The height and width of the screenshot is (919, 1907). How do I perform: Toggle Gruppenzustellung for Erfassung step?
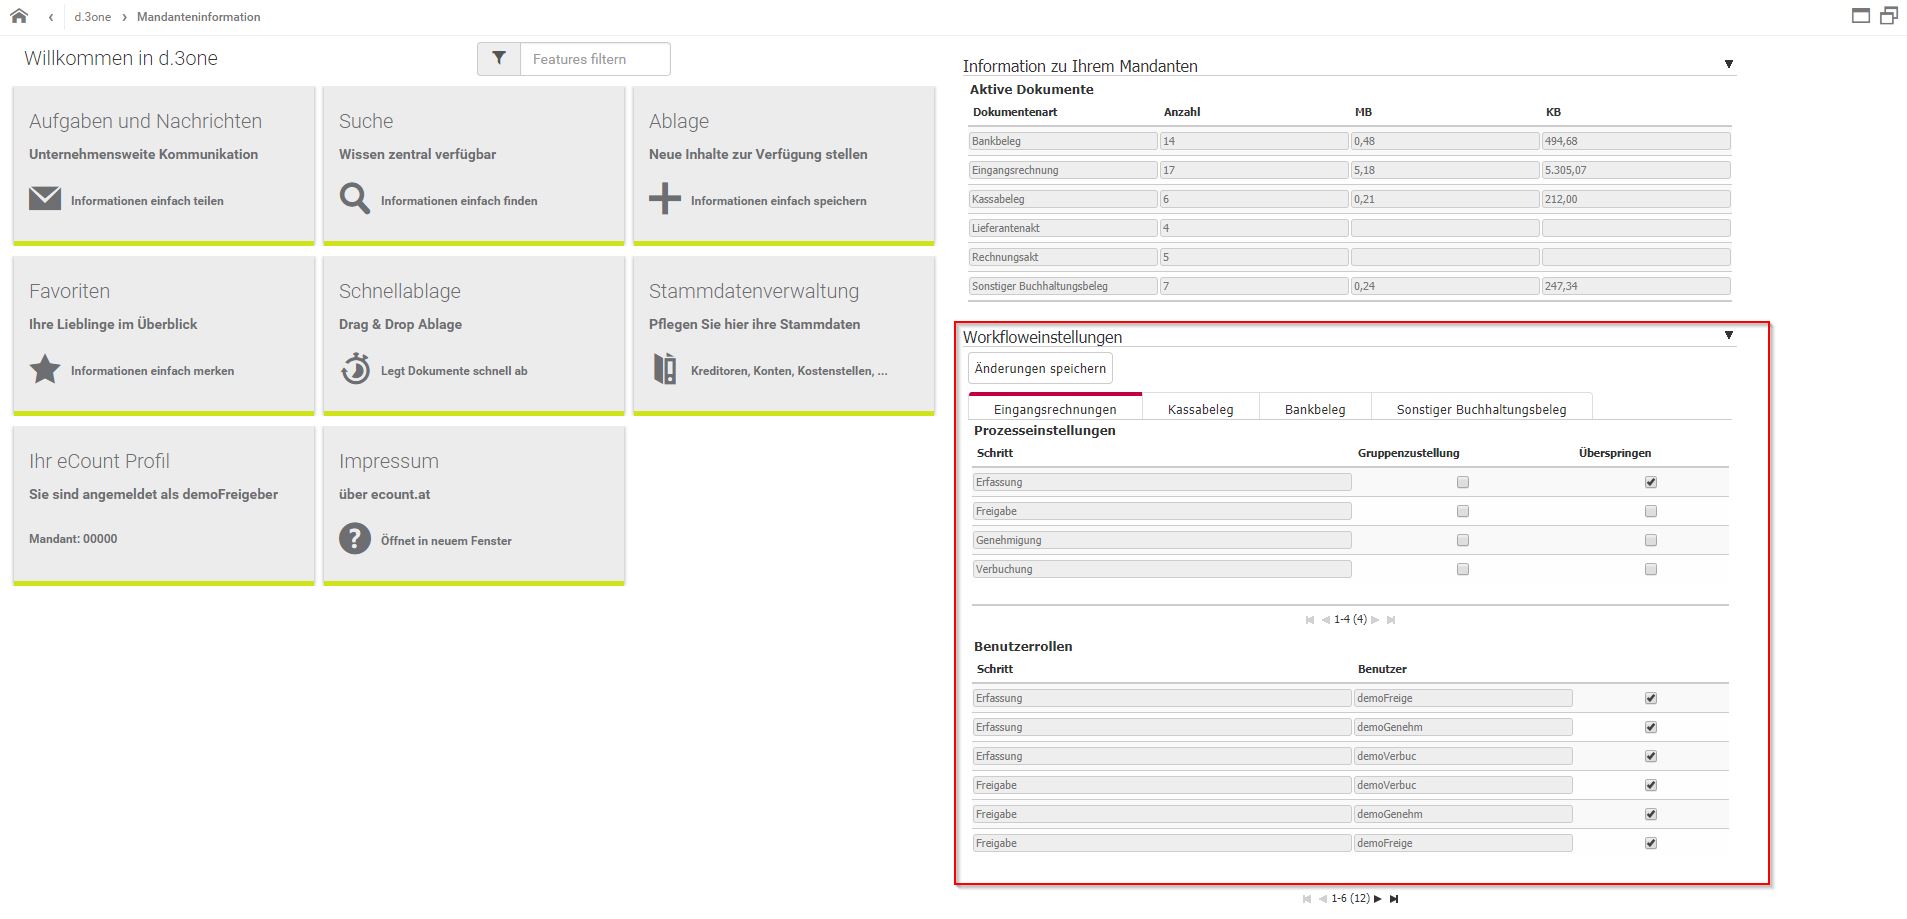point(1463,482)
